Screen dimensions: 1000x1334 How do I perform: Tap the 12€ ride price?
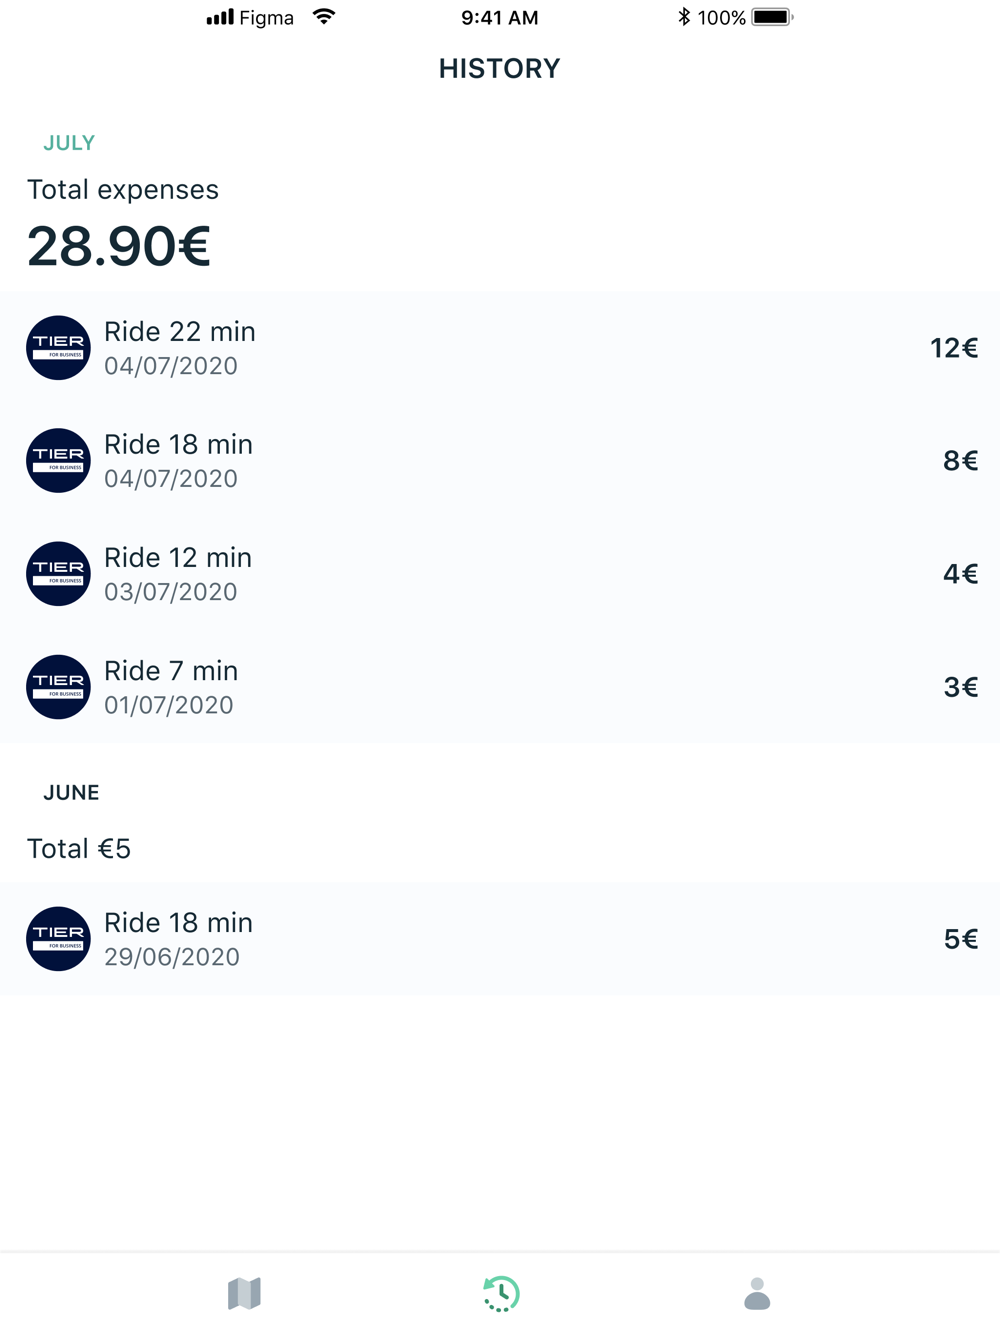953,348
